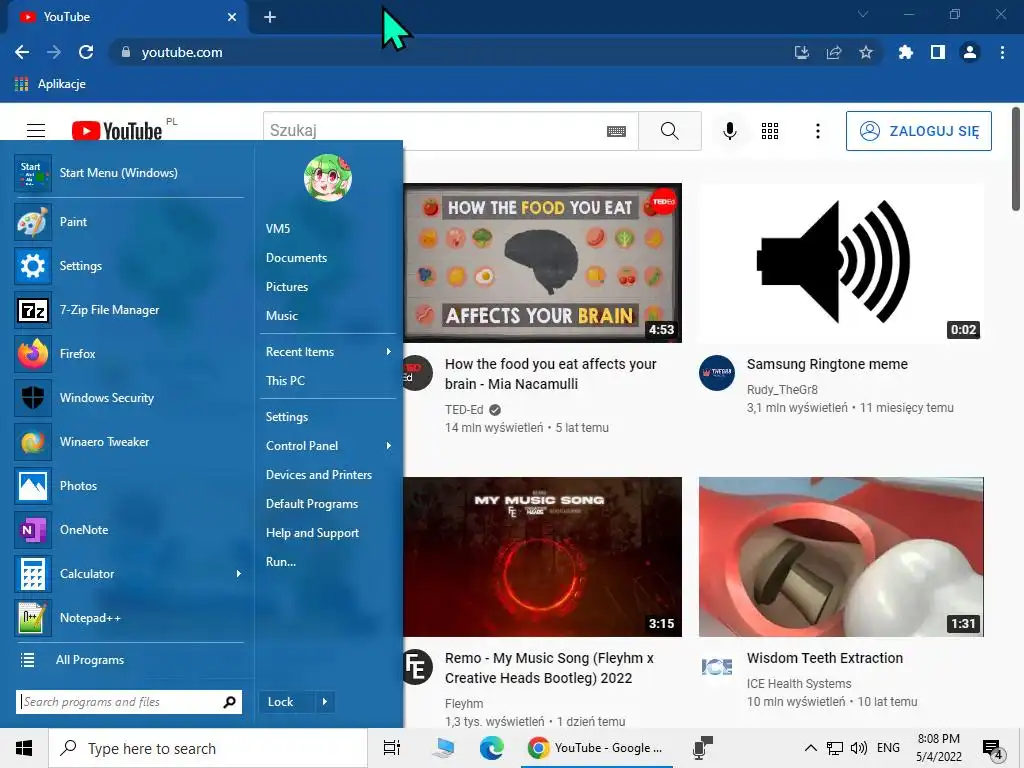Open Task View on taskbar

pyautogui.click(x=392, y=748)
